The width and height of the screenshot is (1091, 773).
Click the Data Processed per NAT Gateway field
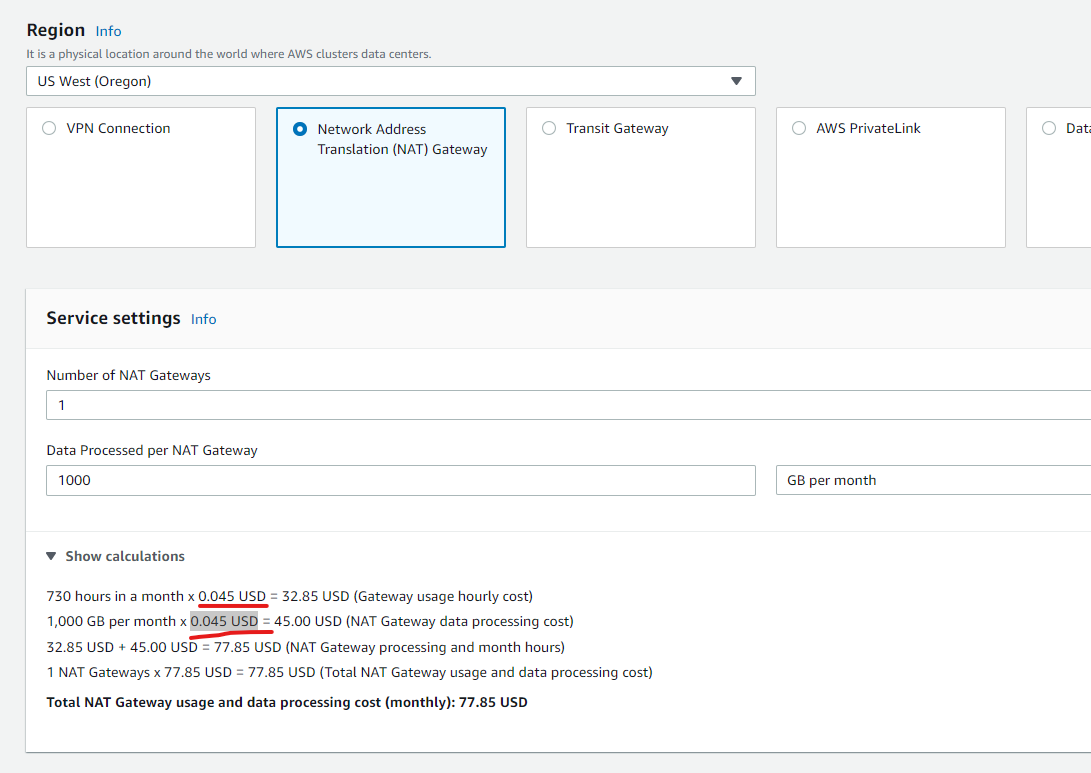pos(401,480)
